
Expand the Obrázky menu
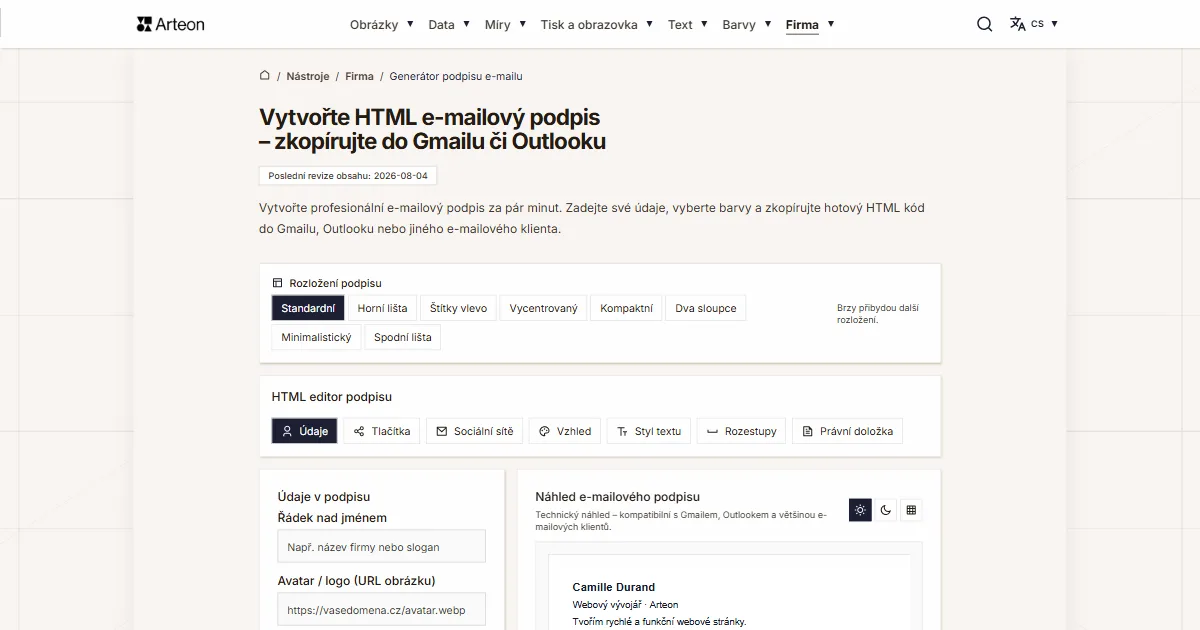pyautogui.click(x=382, y=25)
